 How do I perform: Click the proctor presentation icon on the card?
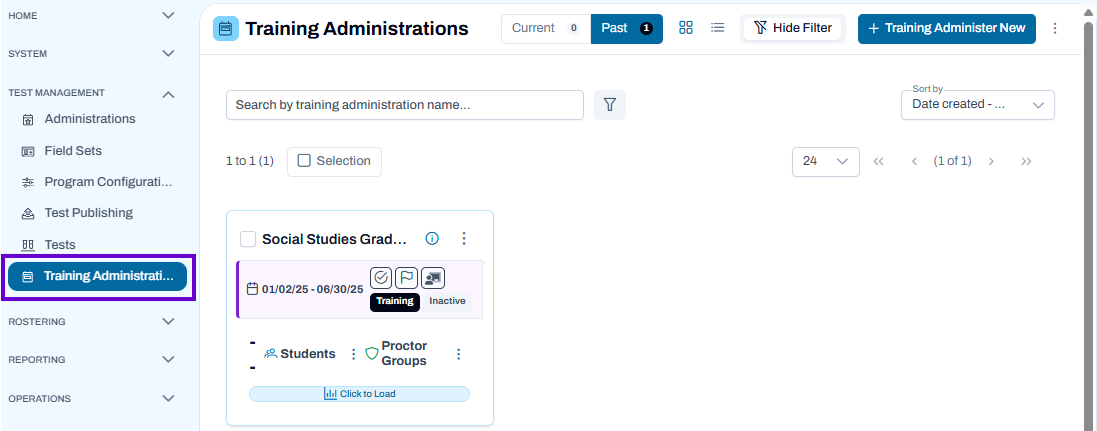[x=433, y=278]
